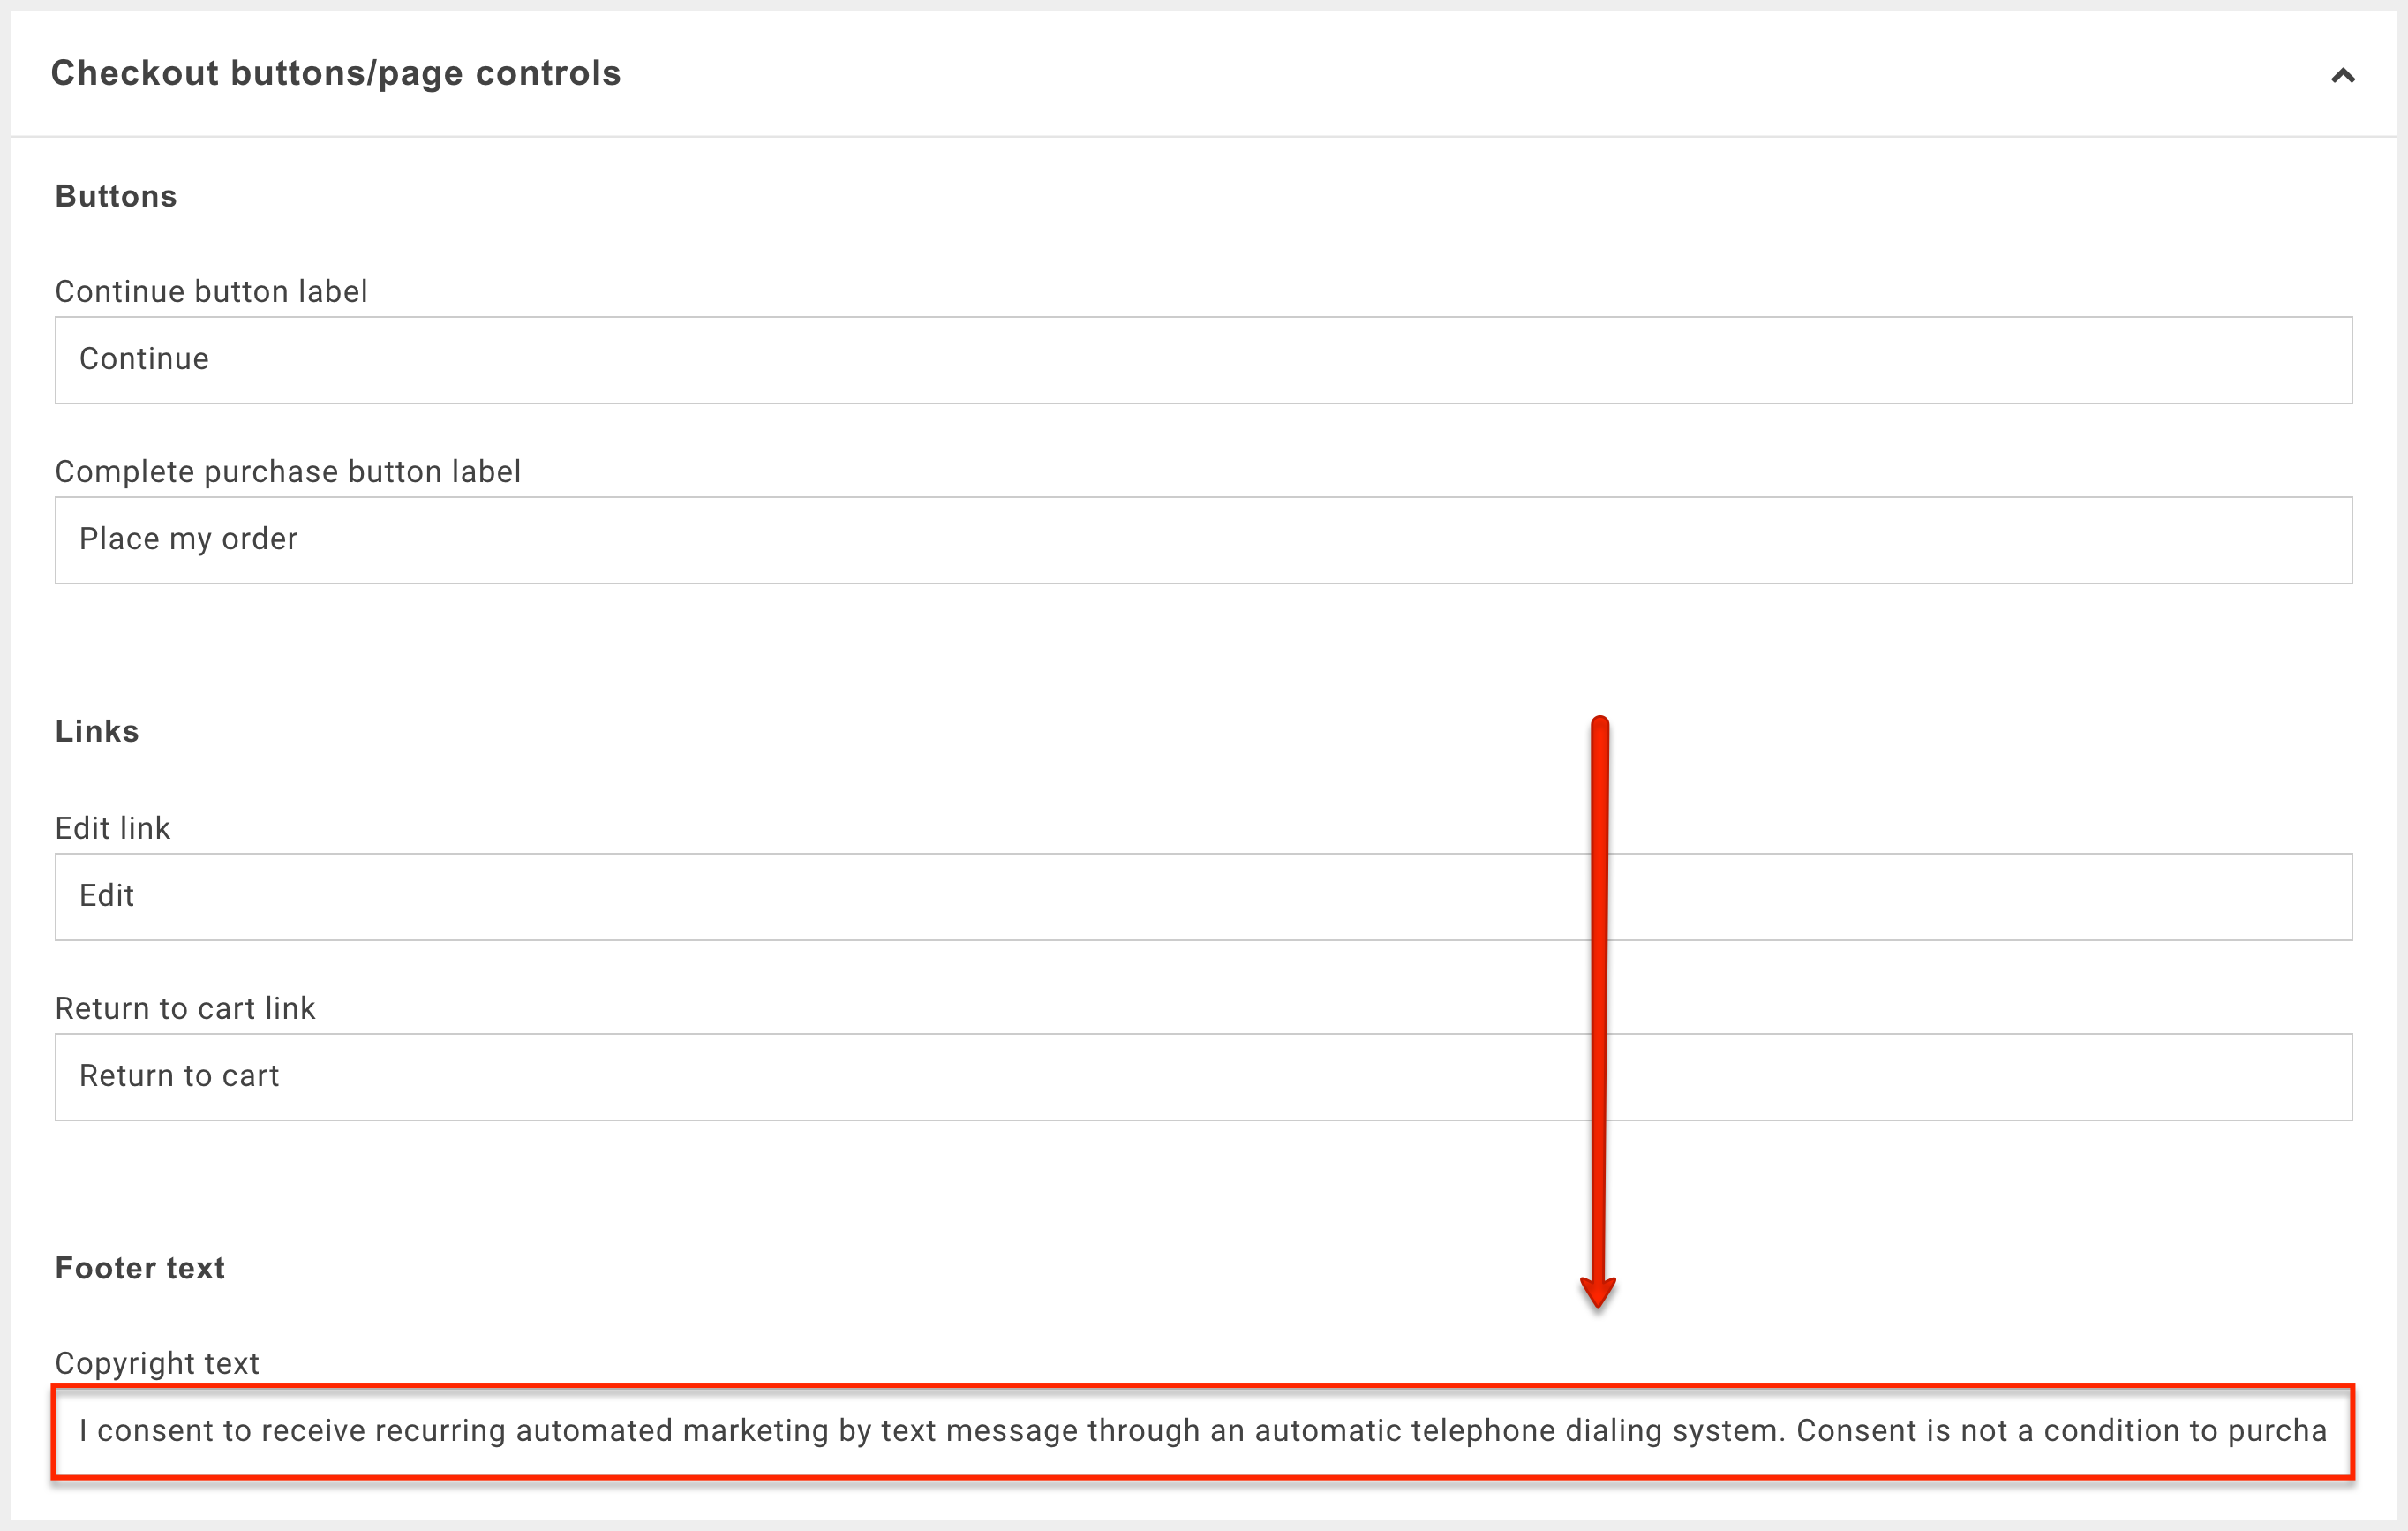Screen dimensions: 2408x1531
Task: Click the 'Place my order' text value
Action: [188, 539]
